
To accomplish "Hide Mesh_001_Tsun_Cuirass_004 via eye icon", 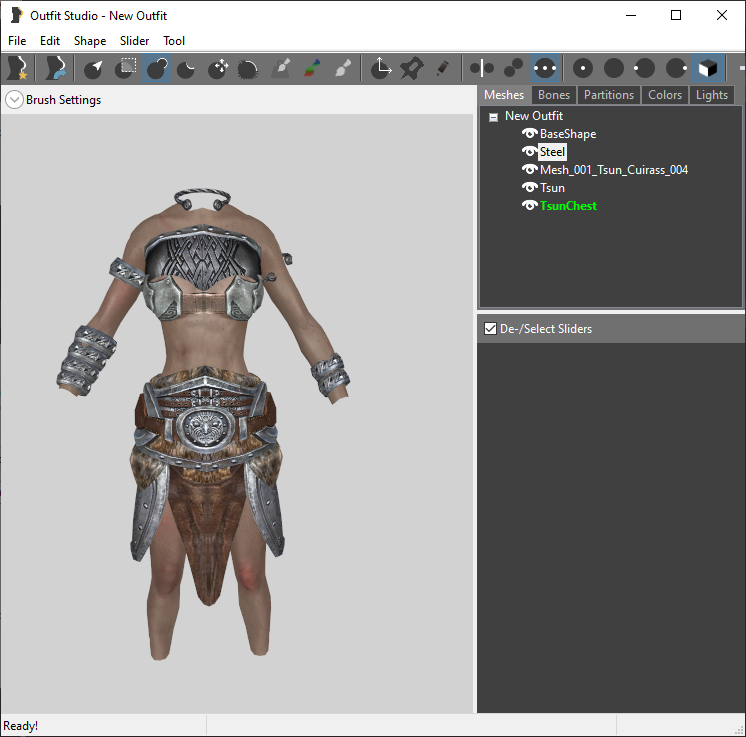I will click(530, 169).
